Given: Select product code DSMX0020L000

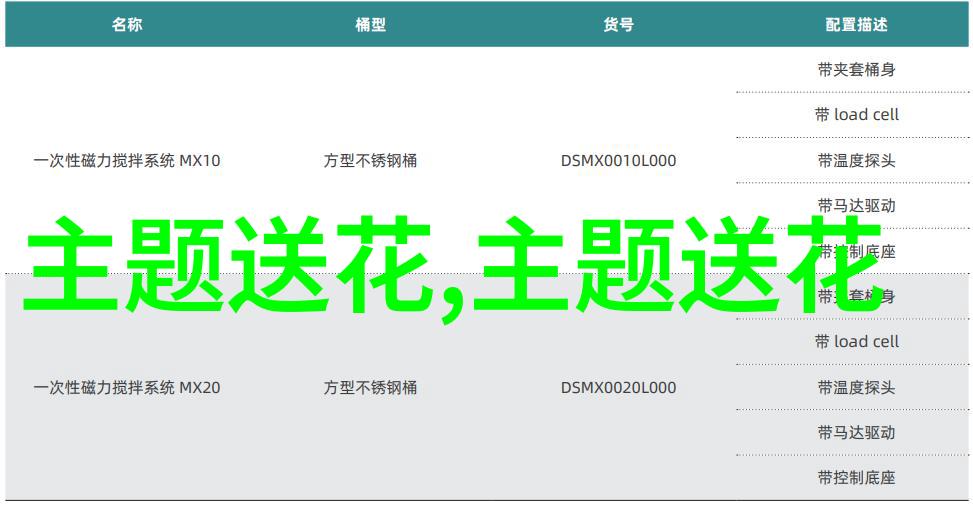Looking at the screenshot, I should click(618, 387).
